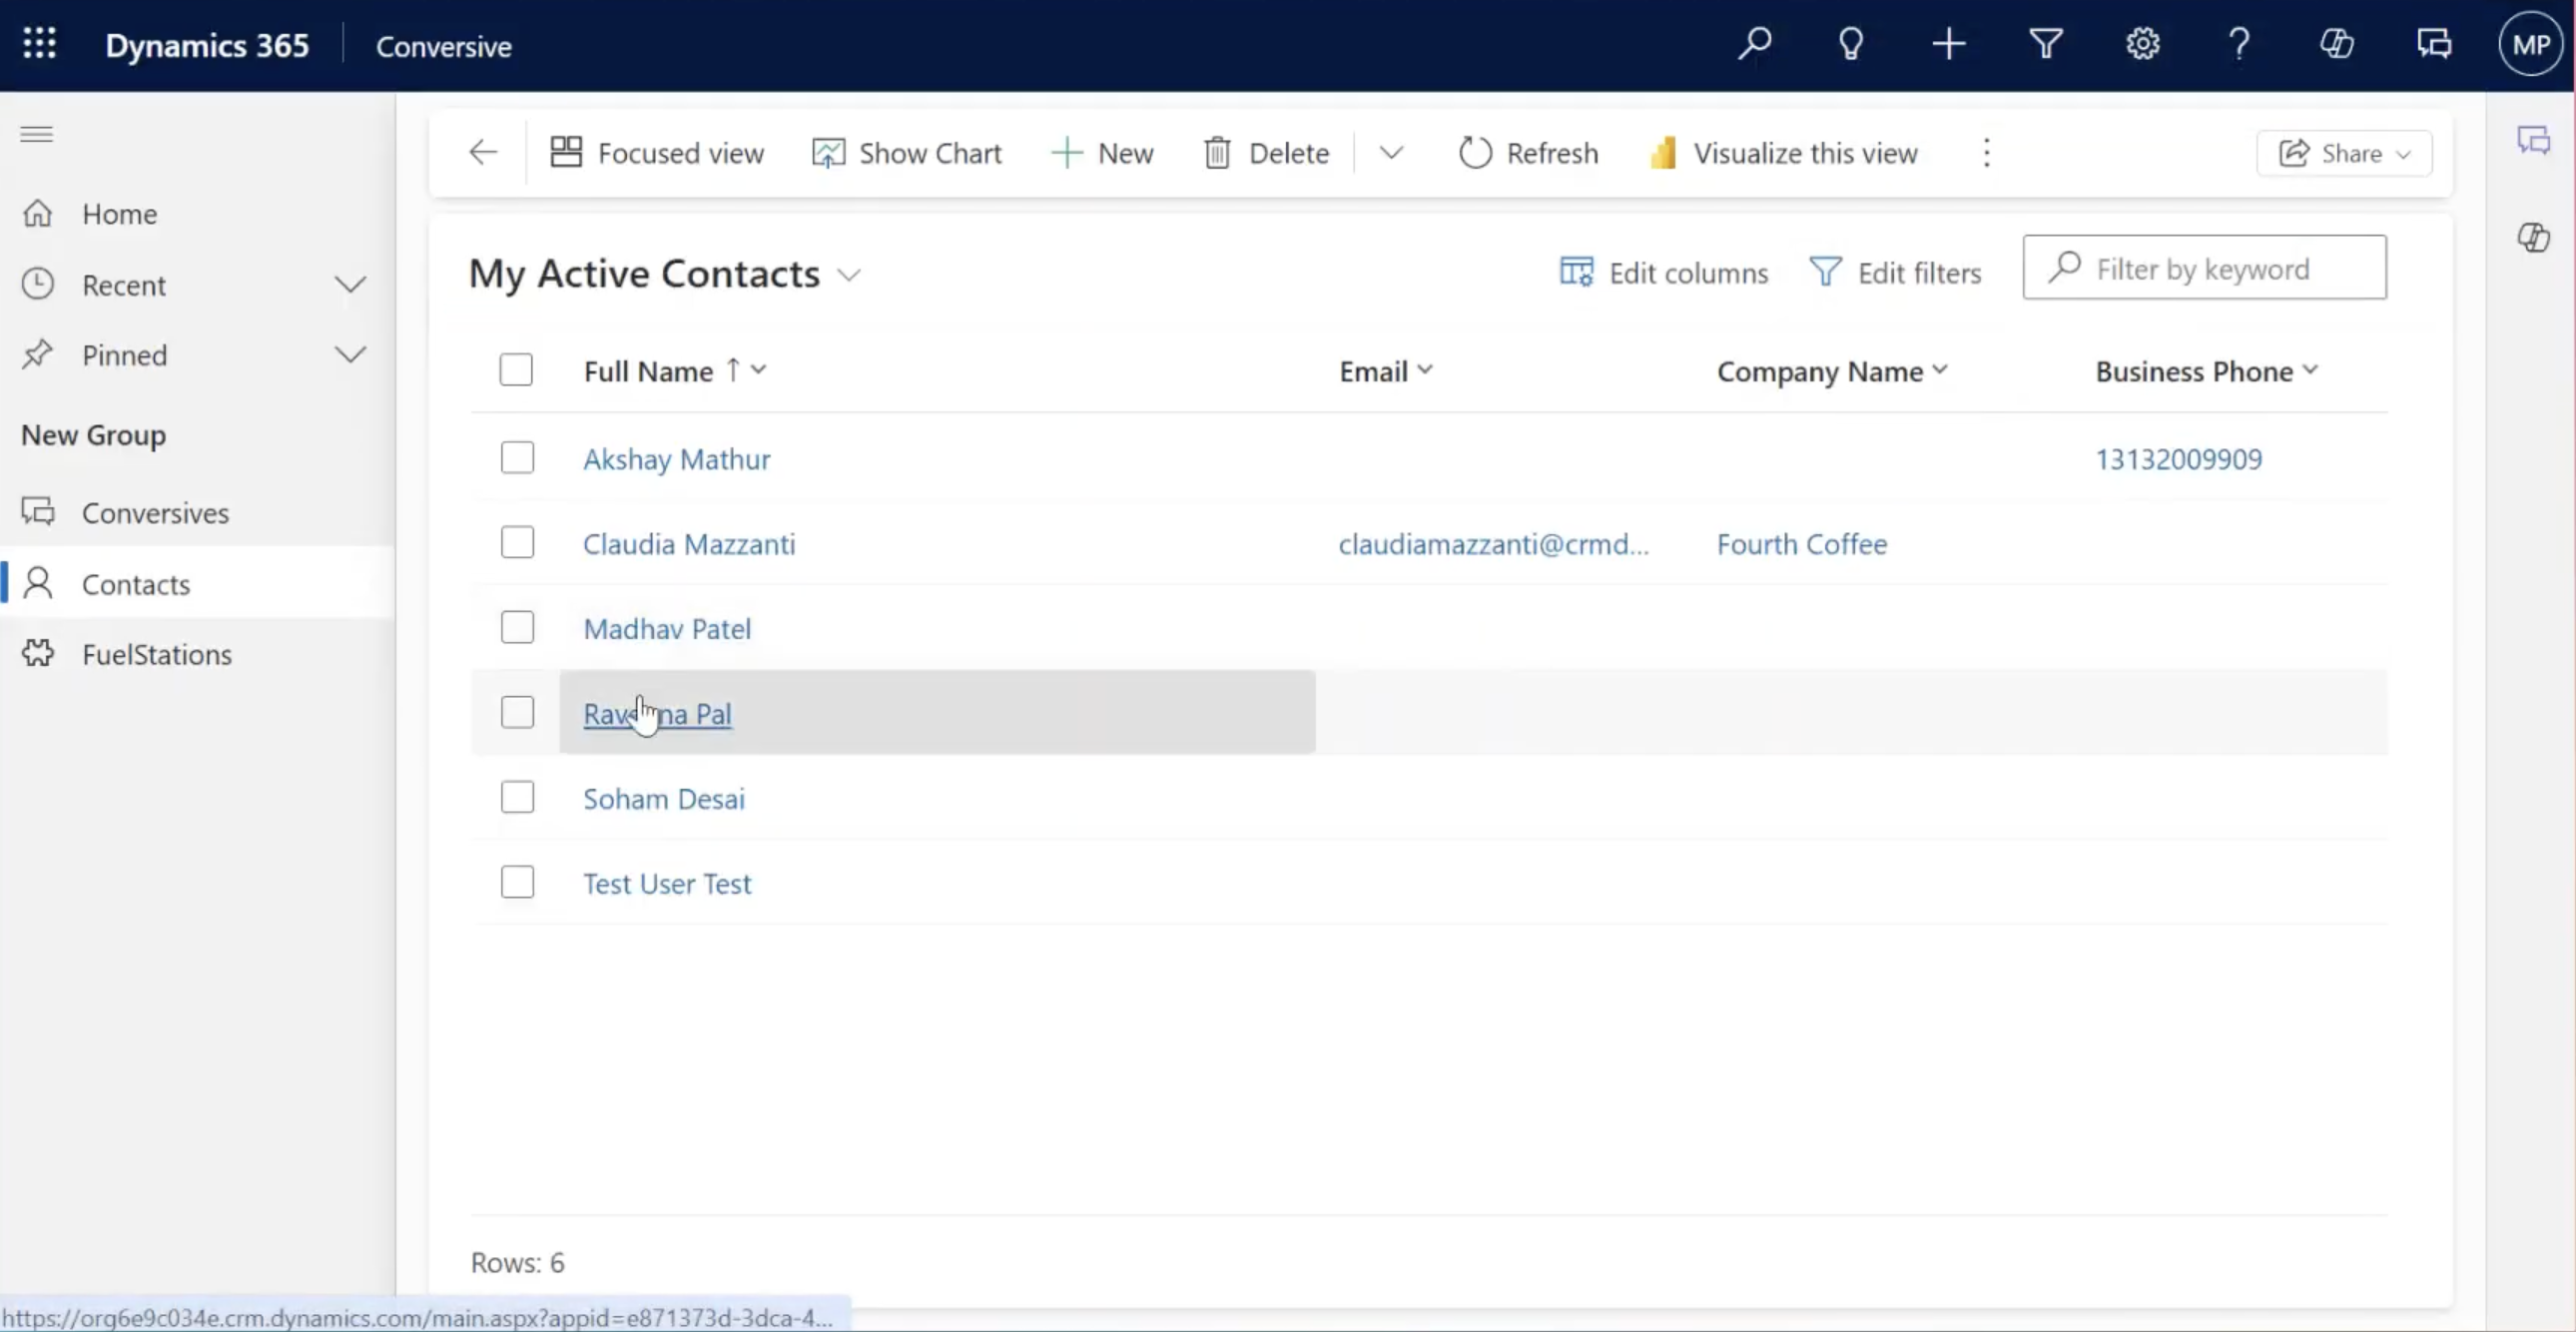Click the plus quick create icon
The width and height of the screenshot is (2576, 1332).
[x=1948, y=44]
